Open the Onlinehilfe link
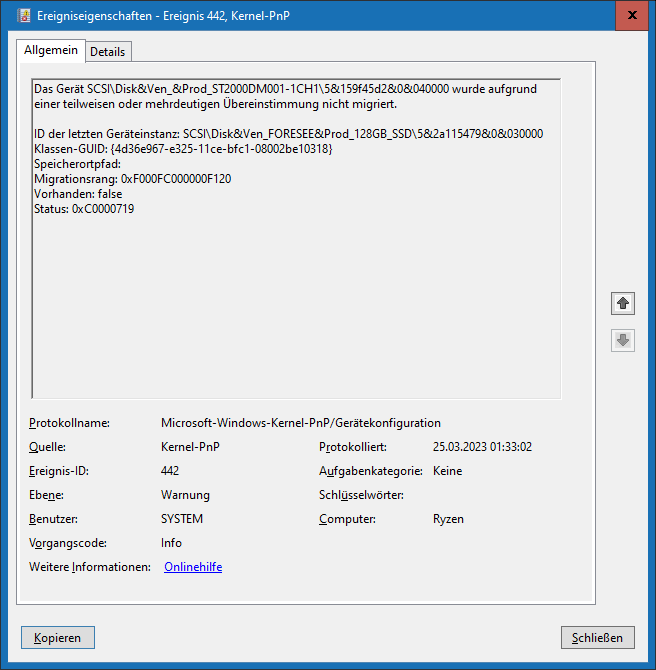 [193, 567]
